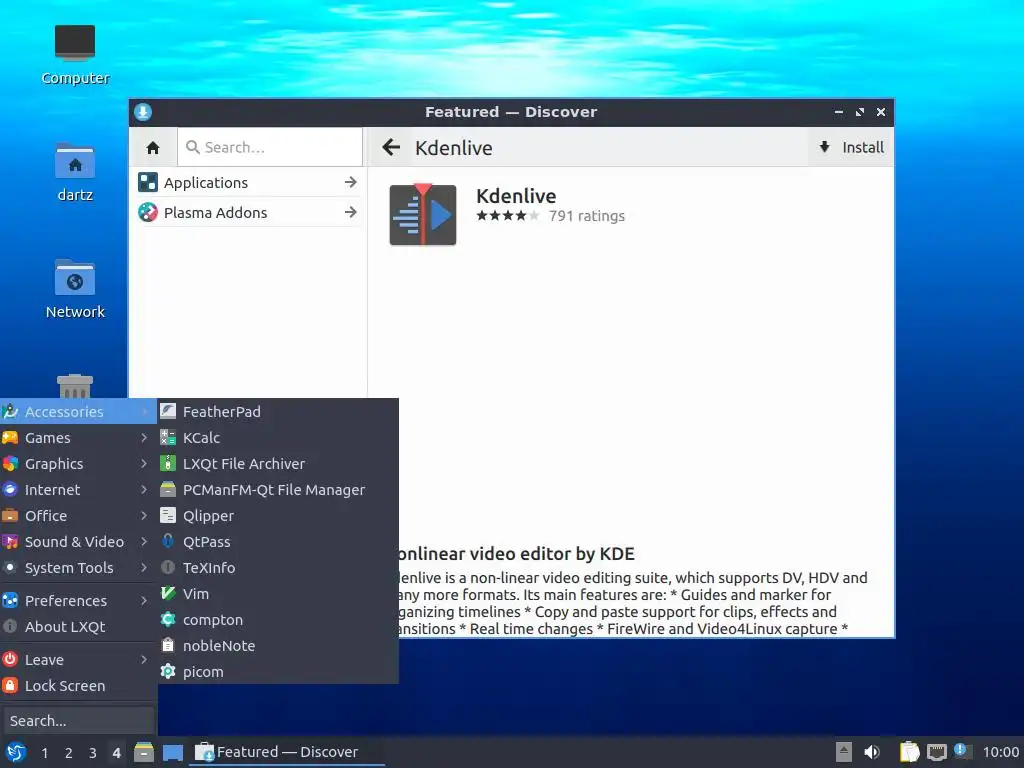Click the LXQt start menu button

pyautogui.click(x=16, y=752)
